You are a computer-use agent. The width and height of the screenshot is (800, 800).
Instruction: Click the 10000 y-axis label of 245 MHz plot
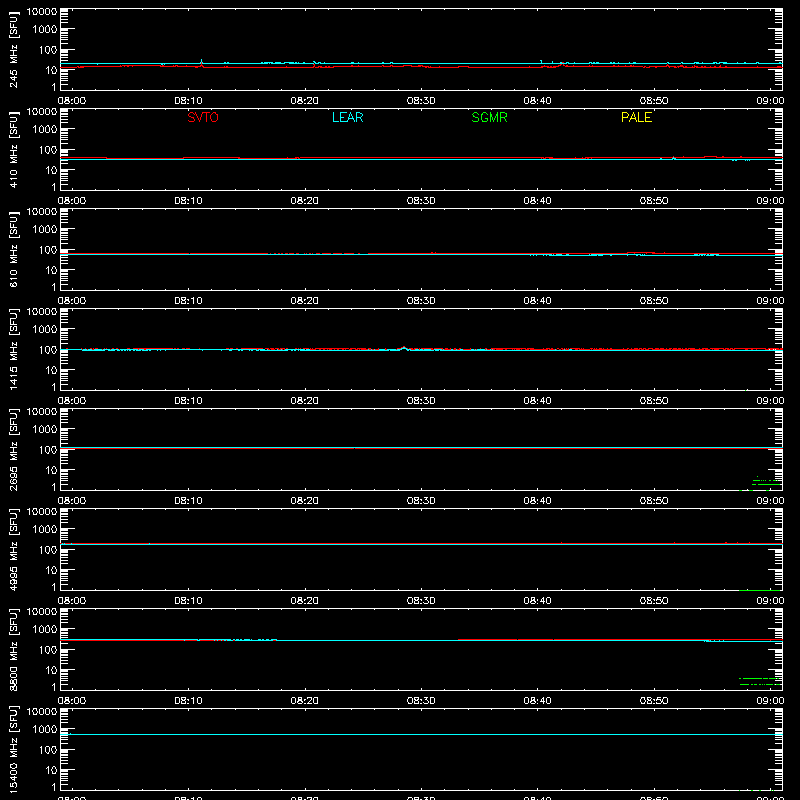click(x=42, y=12)
